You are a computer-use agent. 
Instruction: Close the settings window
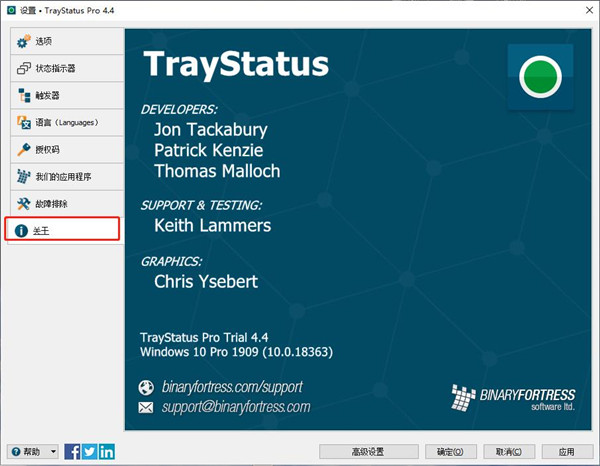(589, 10)
